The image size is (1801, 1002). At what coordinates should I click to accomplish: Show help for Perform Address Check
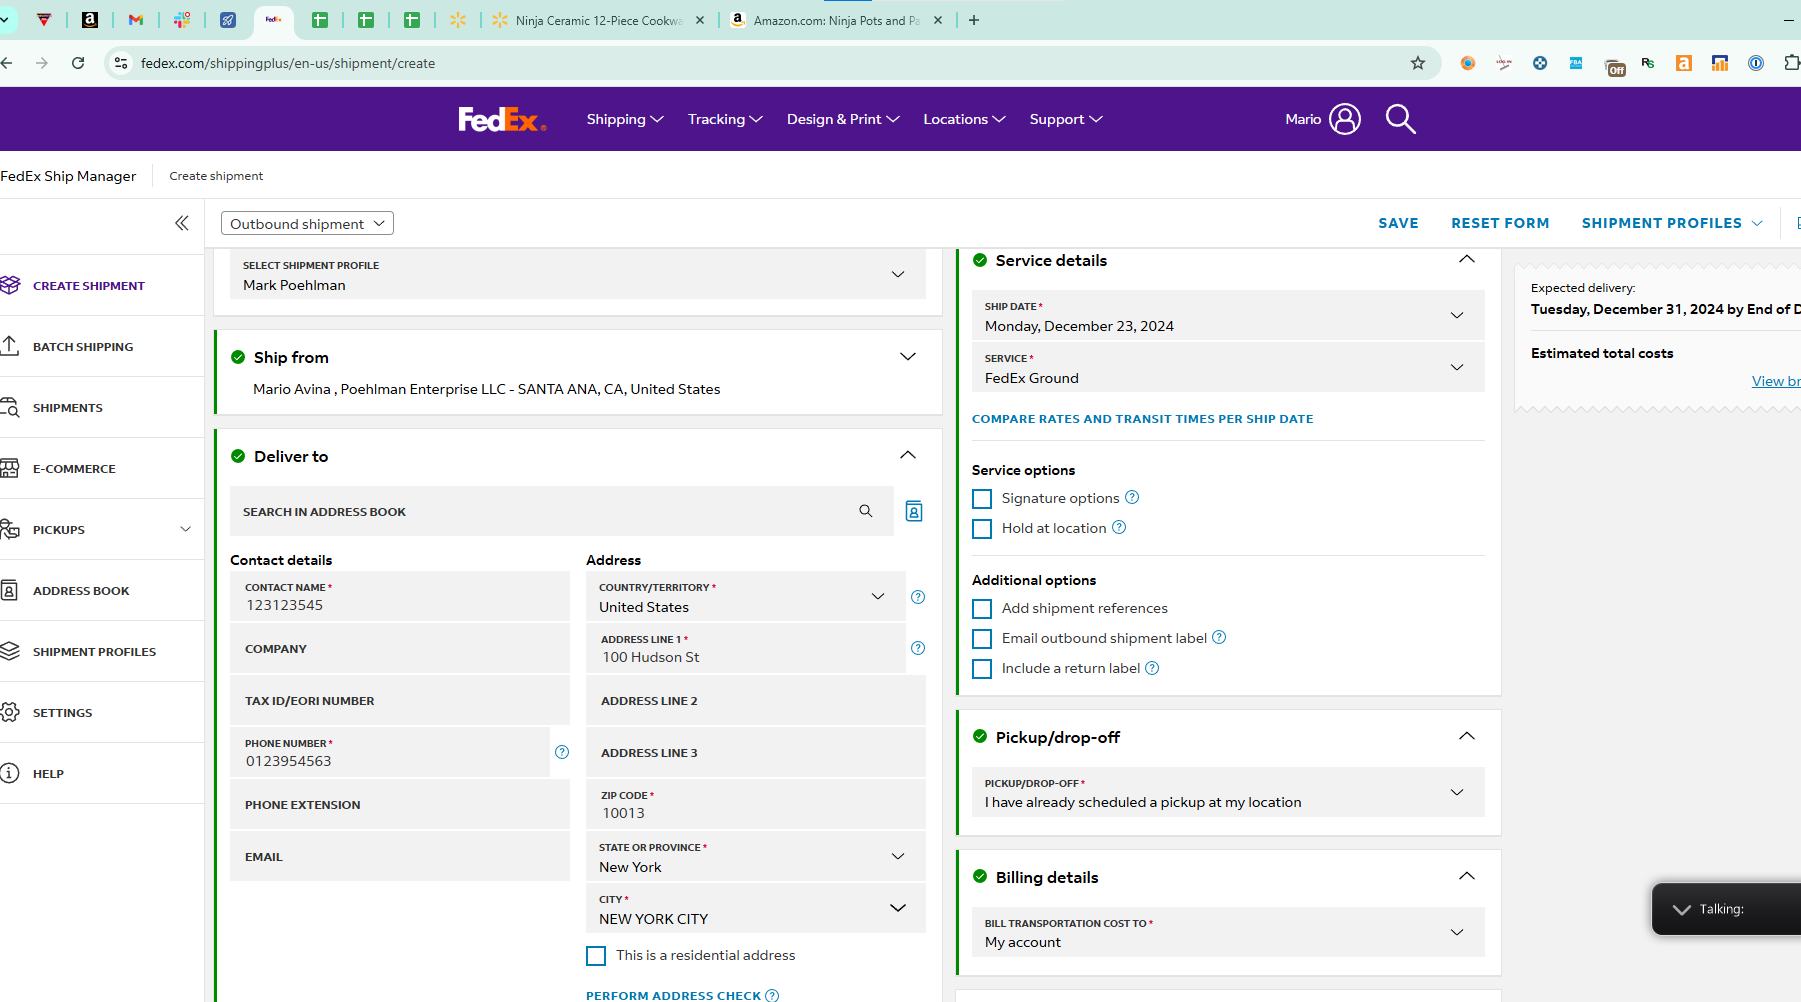(772, 995)
